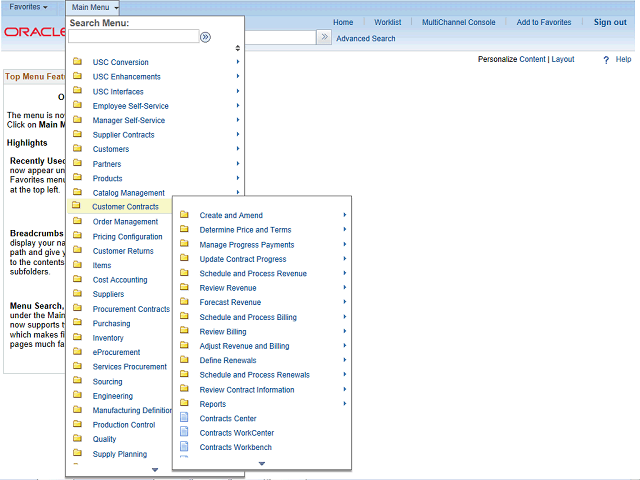Click the Contracts WorkCenter page icon
Viewport: 640px width, 480px height.
(x=184, y=432)
